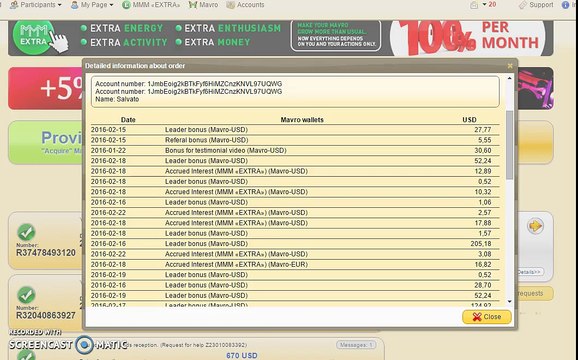Image resolution: width=578 pixels, height=360 pixels.
Task: Click the My Page person icon
Action: pyautogui.click(x=74, y=5)
